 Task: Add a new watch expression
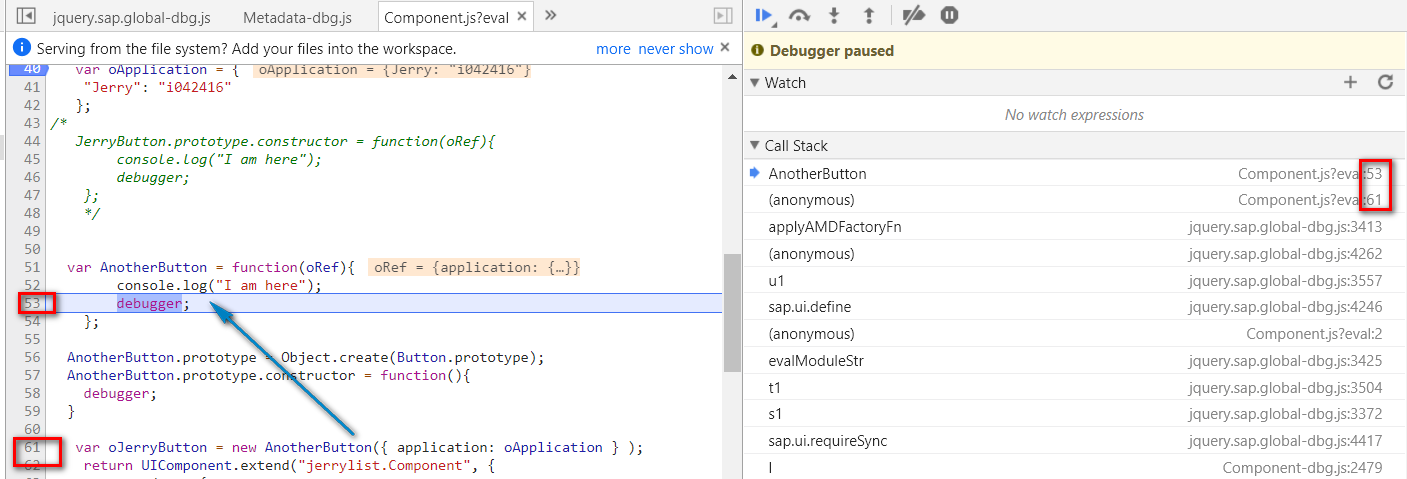(1350, 83)
